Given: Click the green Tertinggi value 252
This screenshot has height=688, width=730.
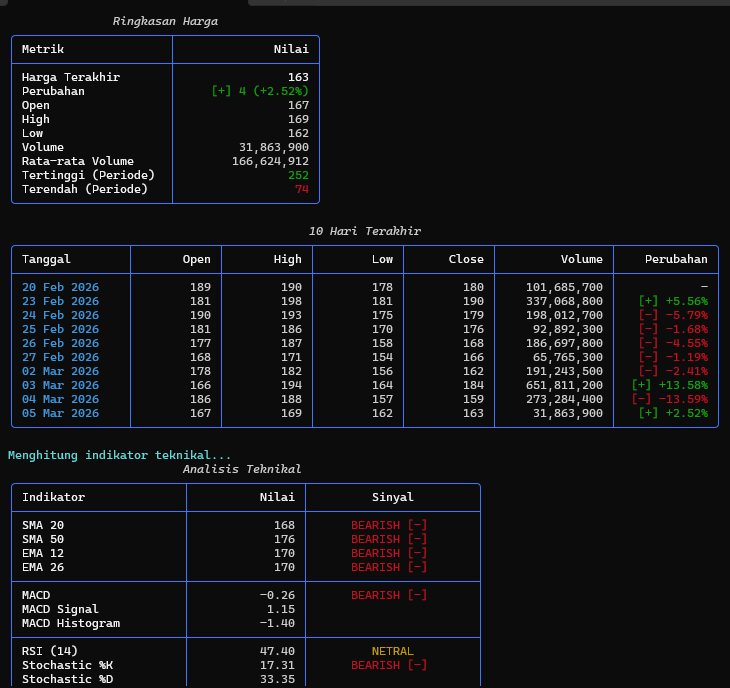Looking at the screenshot, I should (x=298, y=175).
